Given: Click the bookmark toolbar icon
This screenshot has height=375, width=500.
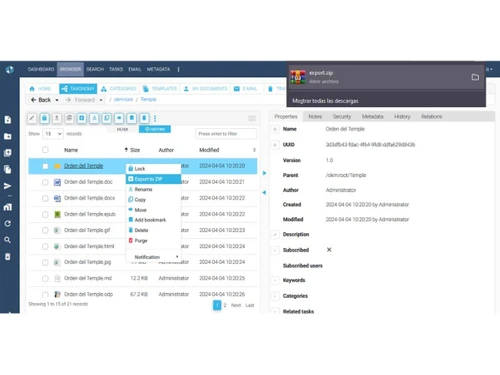Looking at the screenshot, I should tap(132, 118).
